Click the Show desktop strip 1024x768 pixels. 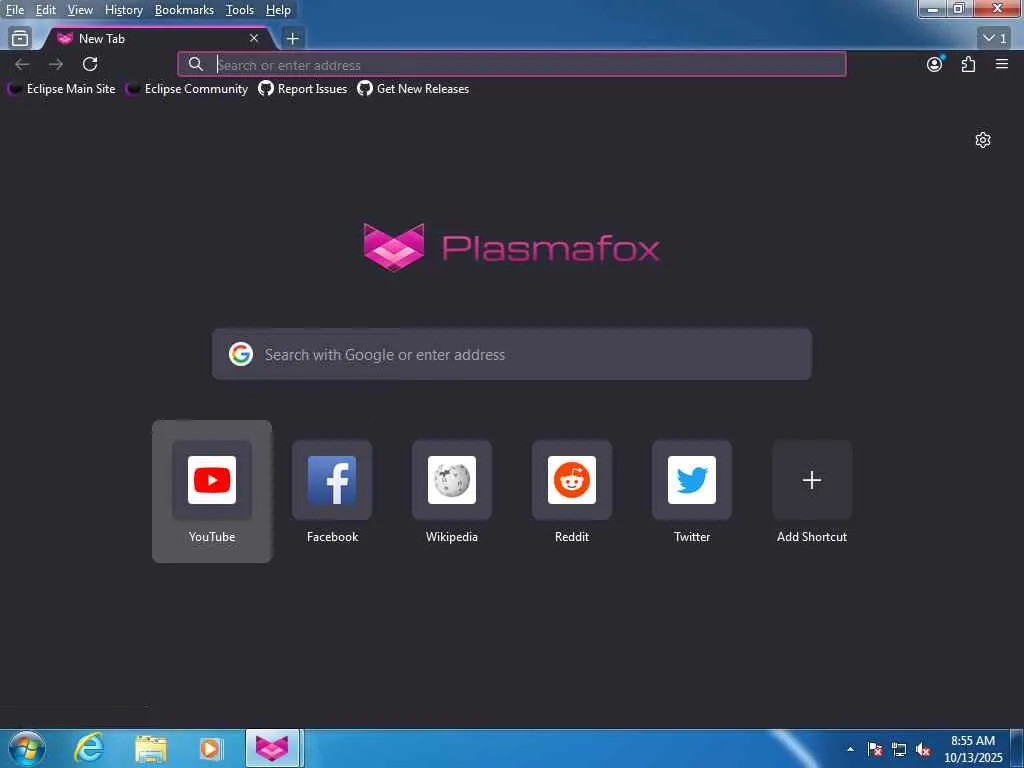1017,748
